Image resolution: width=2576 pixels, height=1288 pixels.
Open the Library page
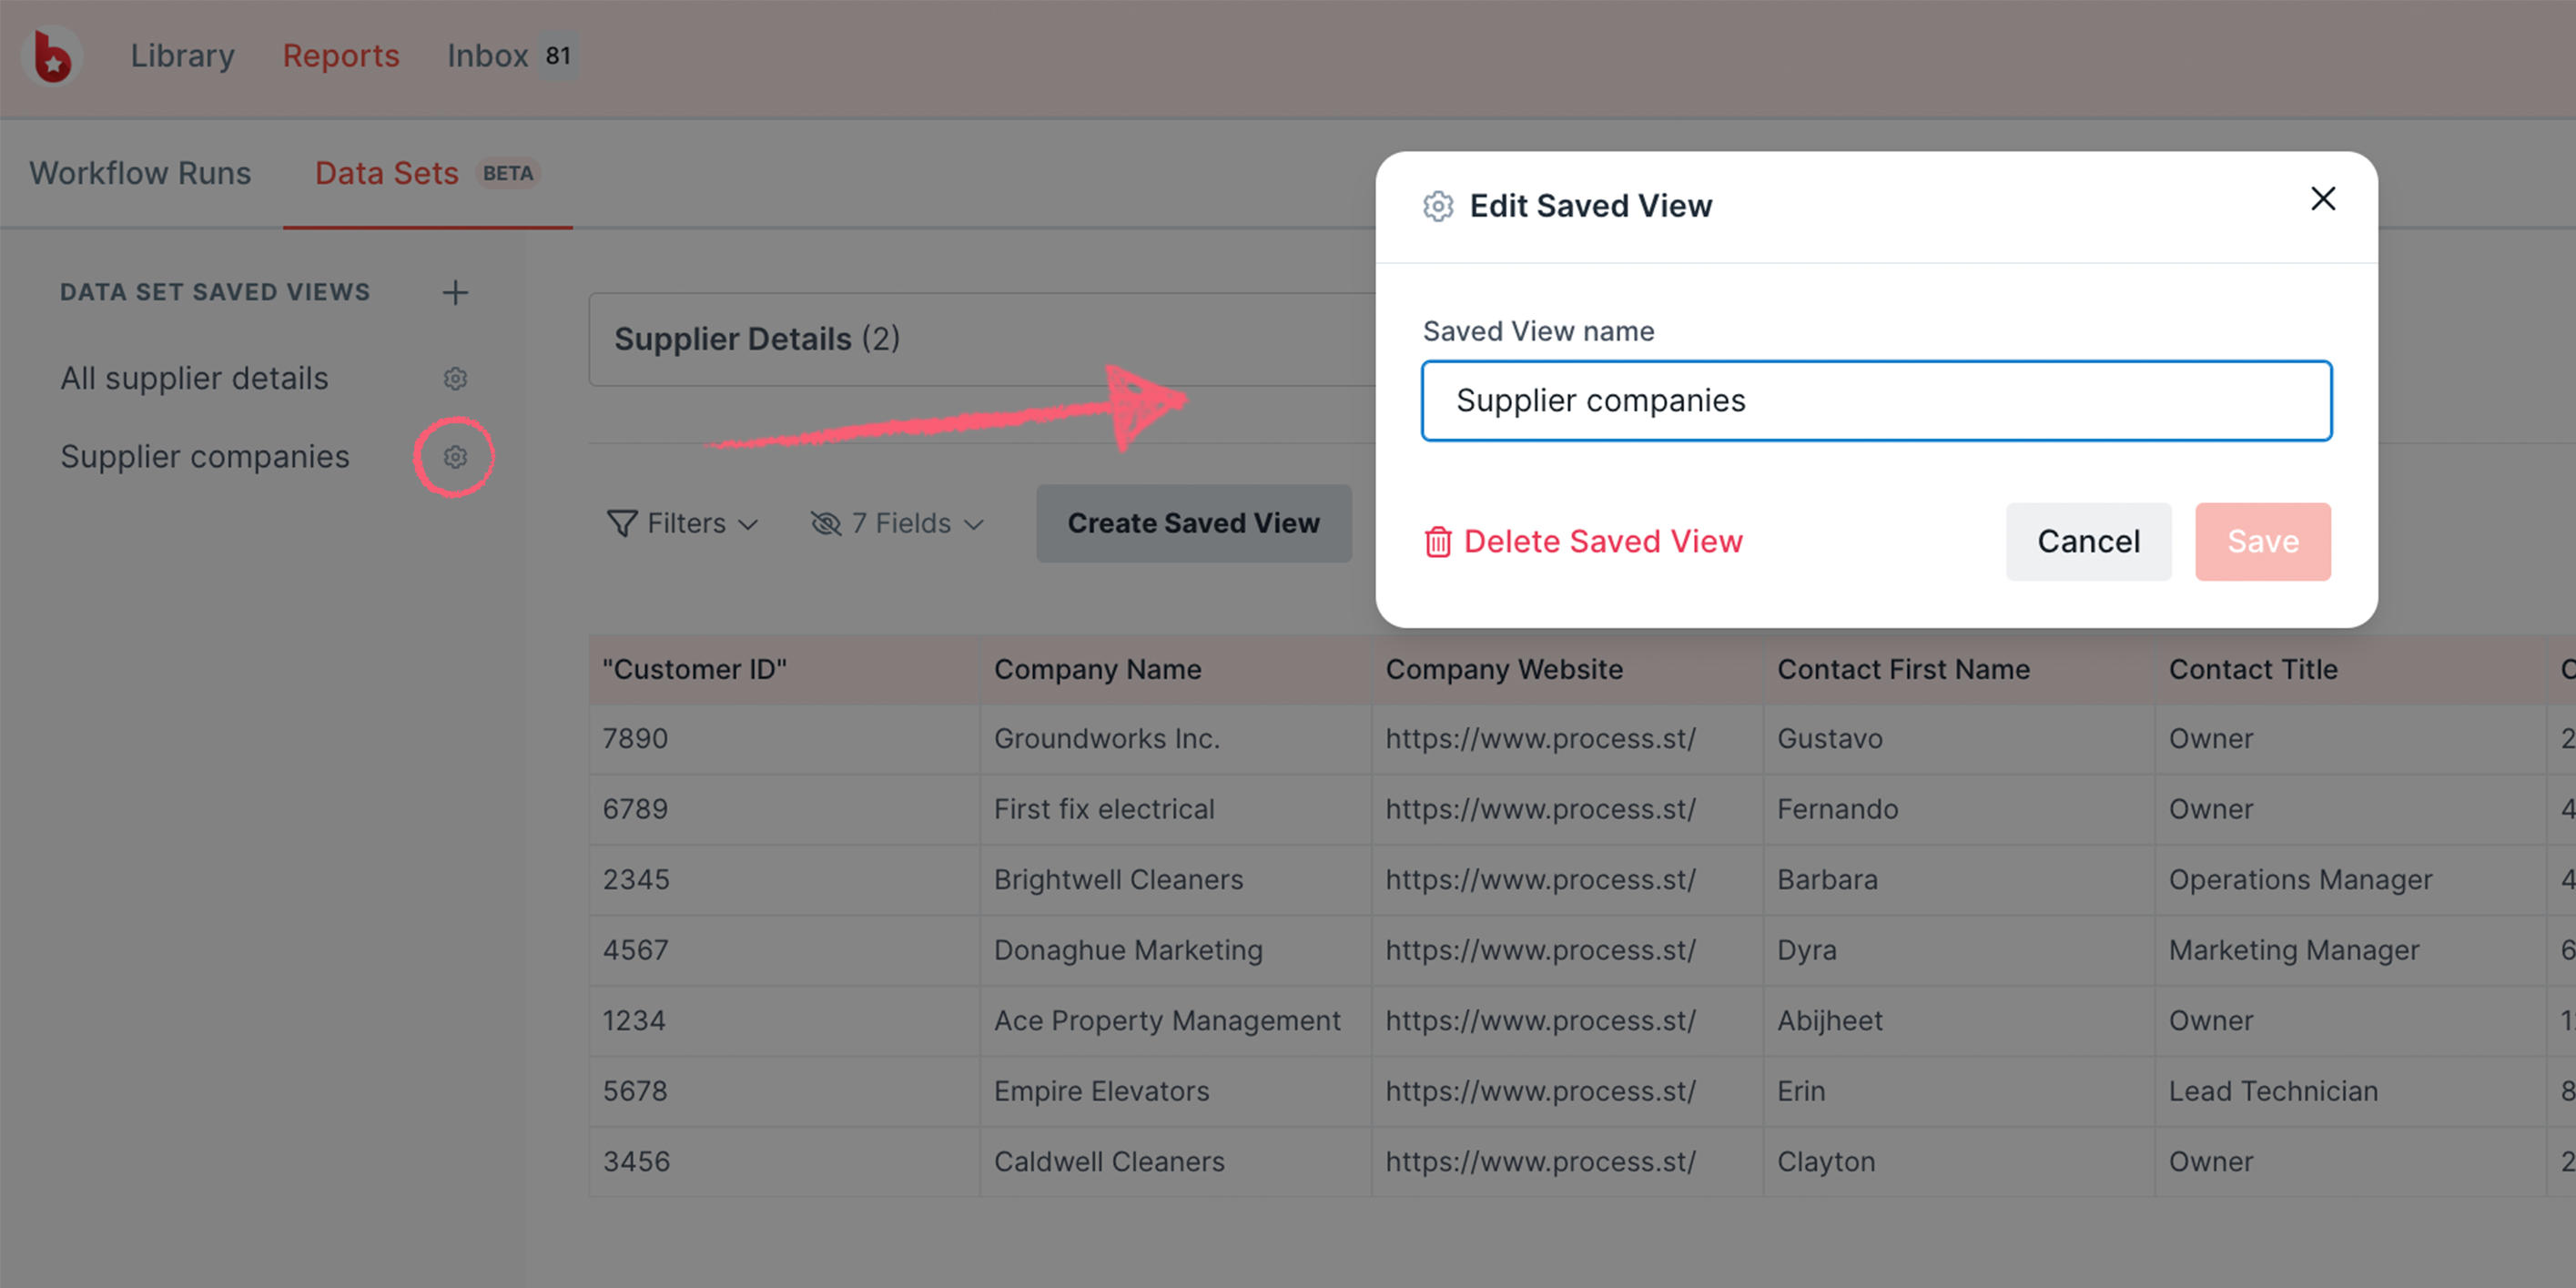point(182,56)
